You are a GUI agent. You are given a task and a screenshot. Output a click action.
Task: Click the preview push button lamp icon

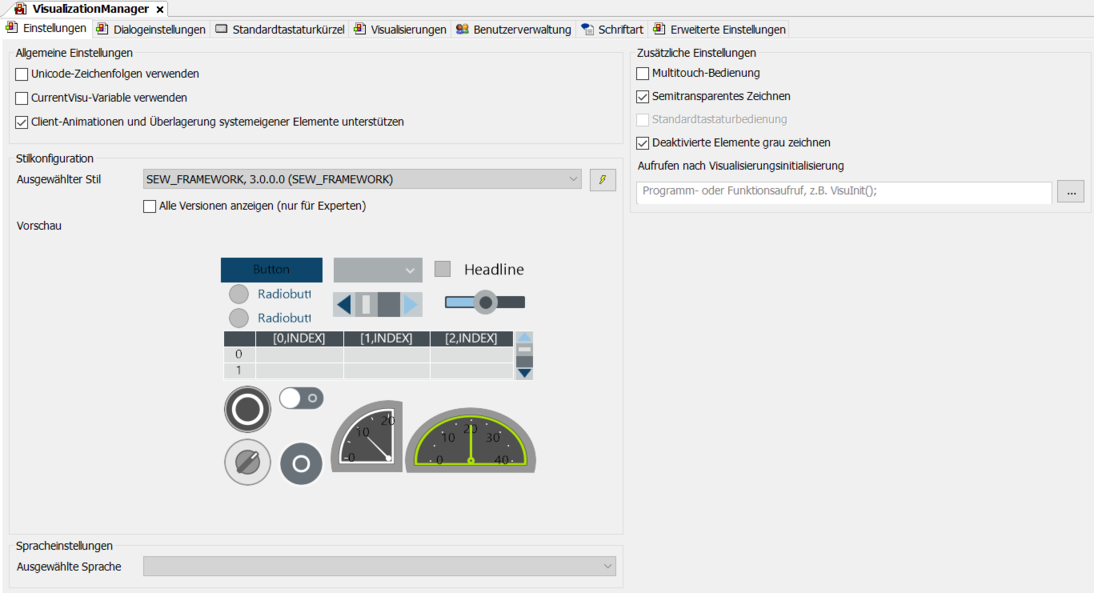click(247, 409)
